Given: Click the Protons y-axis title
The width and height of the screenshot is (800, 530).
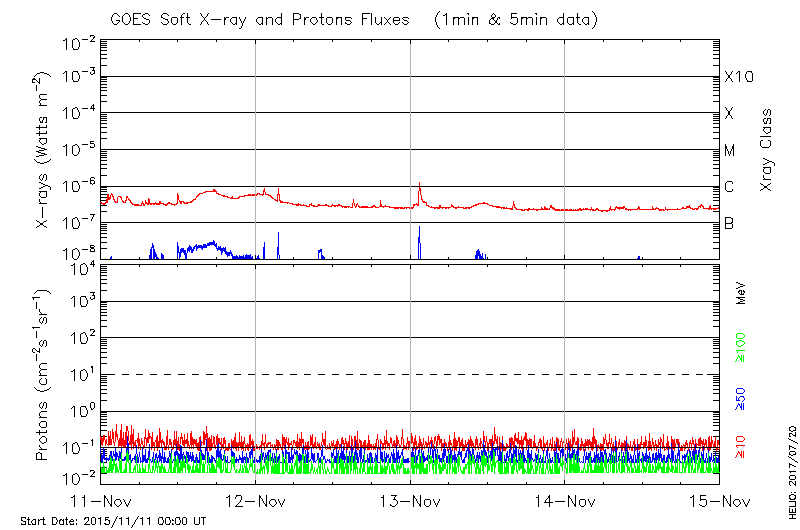Looking at the screenshot, I should pos(44,375).
